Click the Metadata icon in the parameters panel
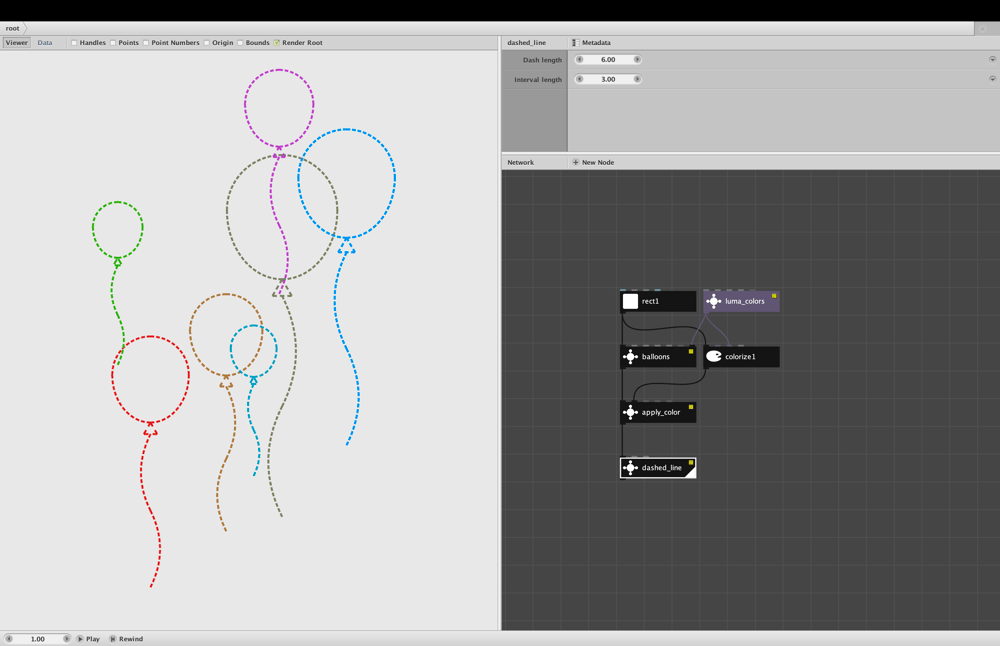Image resolution: width=1000 pixels, height=646 pixels. click(575, 43)
